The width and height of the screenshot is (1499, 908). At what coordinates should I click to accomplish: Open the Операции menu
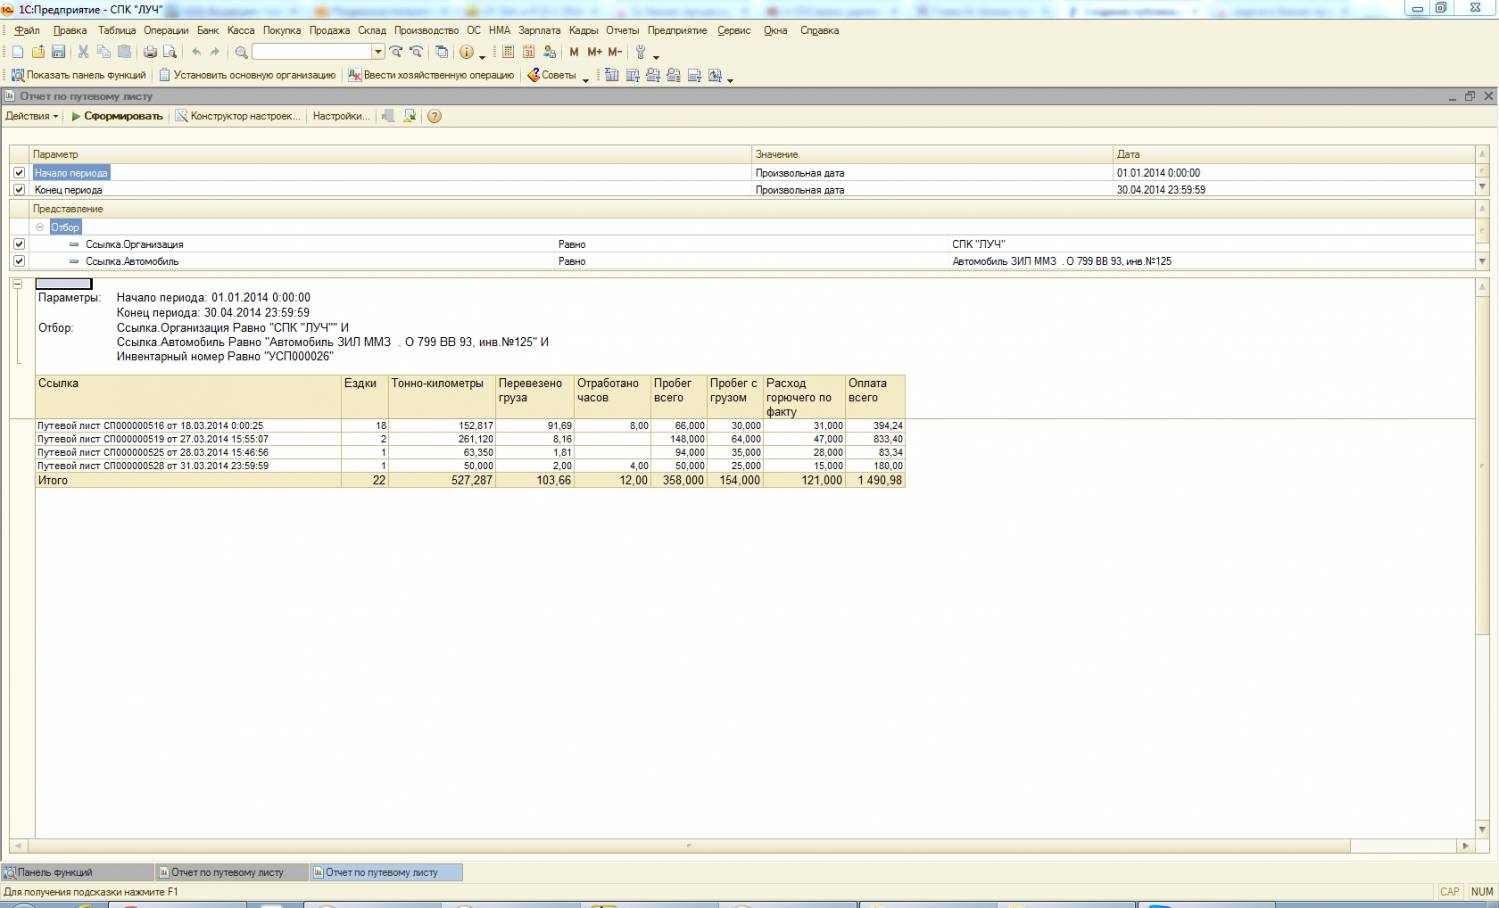click(166, 31)
